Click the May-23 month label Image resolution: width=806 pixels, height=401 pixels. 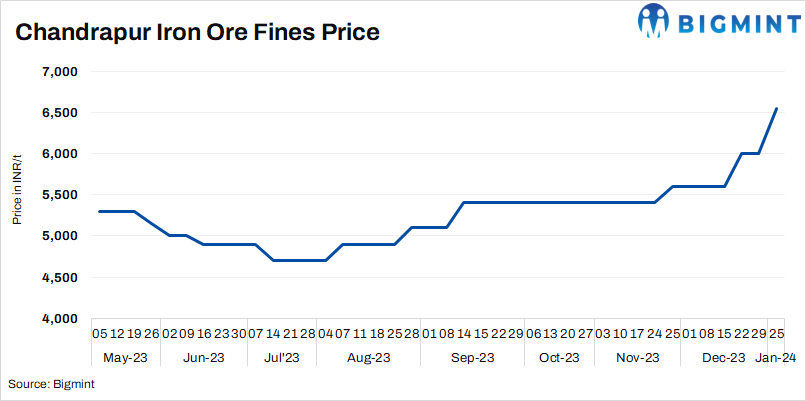[125, 358]
